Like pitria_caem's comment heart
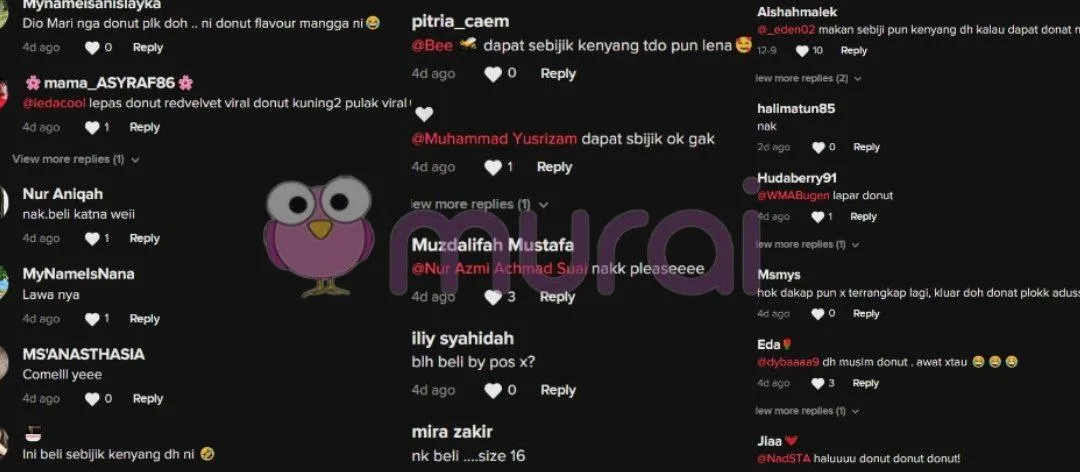 493,74
